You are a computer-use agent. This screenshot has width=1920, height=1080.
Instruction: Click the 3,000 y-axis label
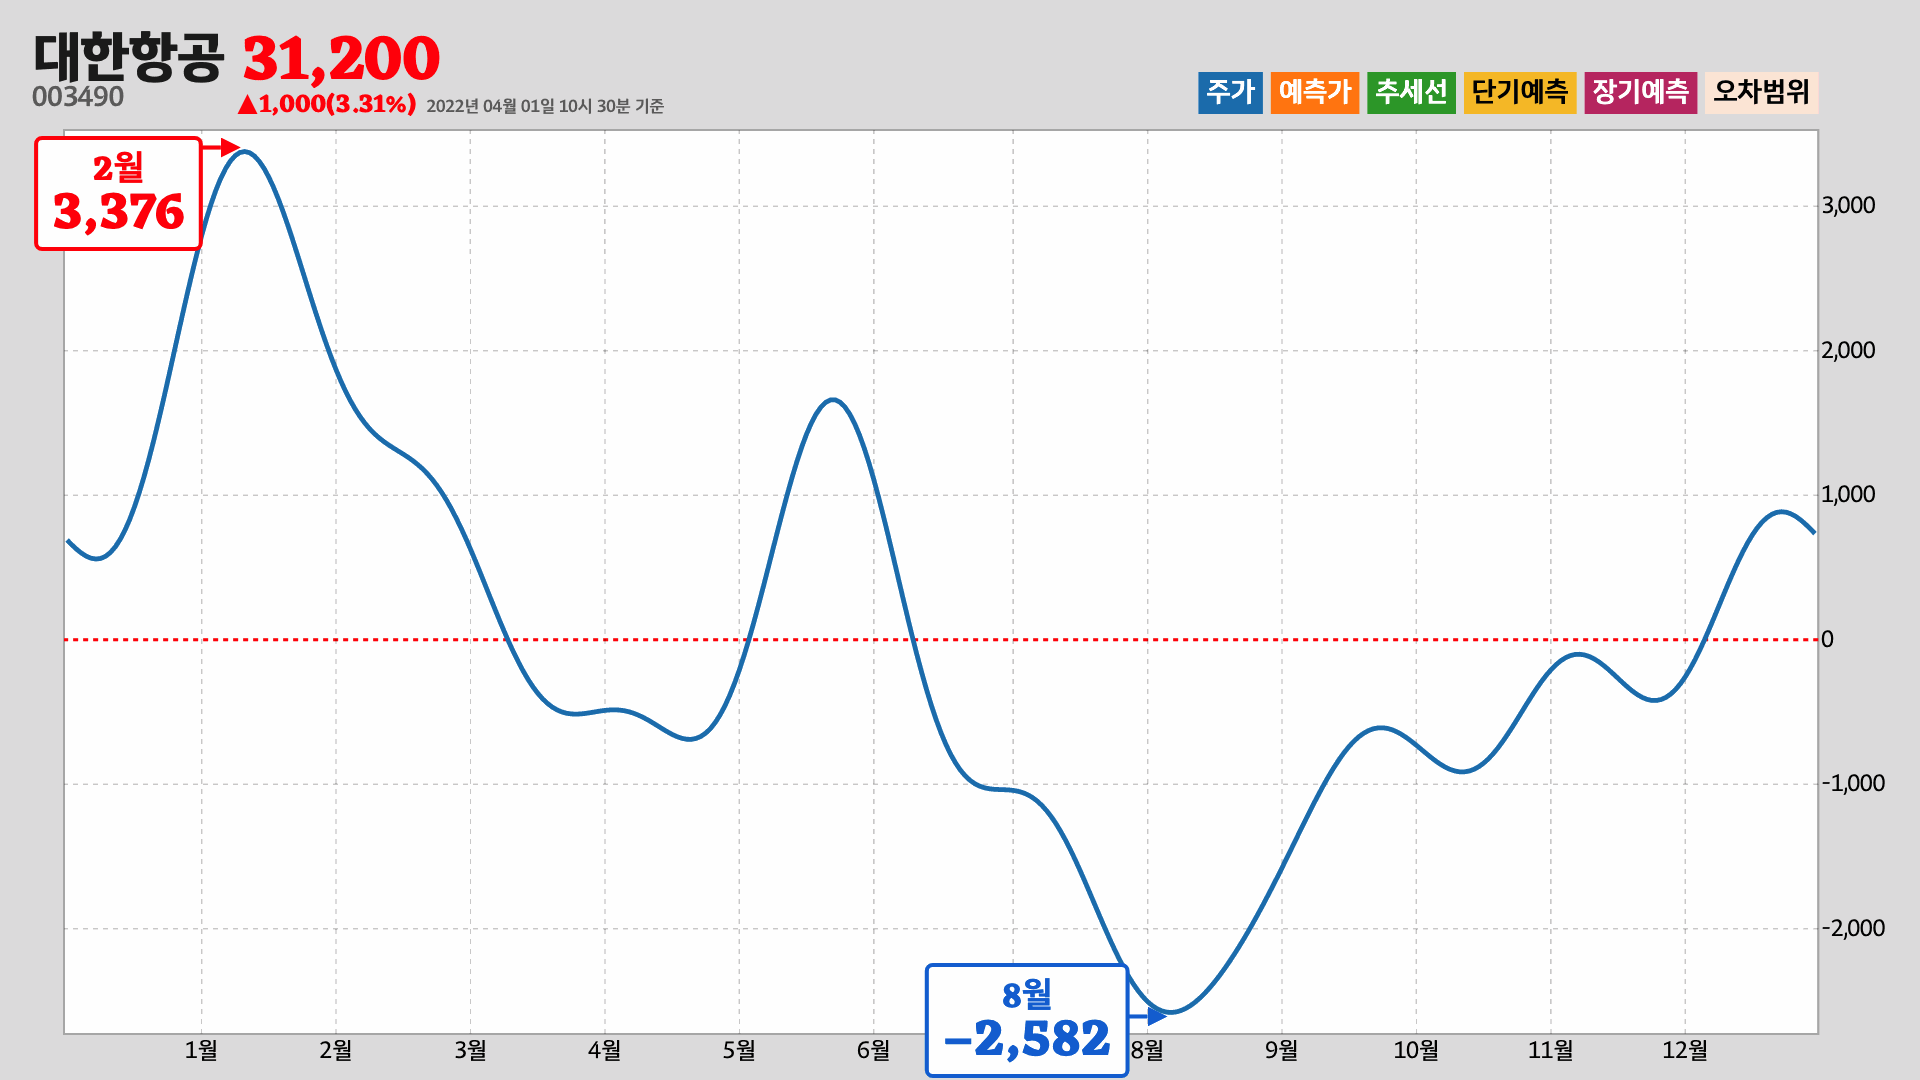click(1848, 206)
